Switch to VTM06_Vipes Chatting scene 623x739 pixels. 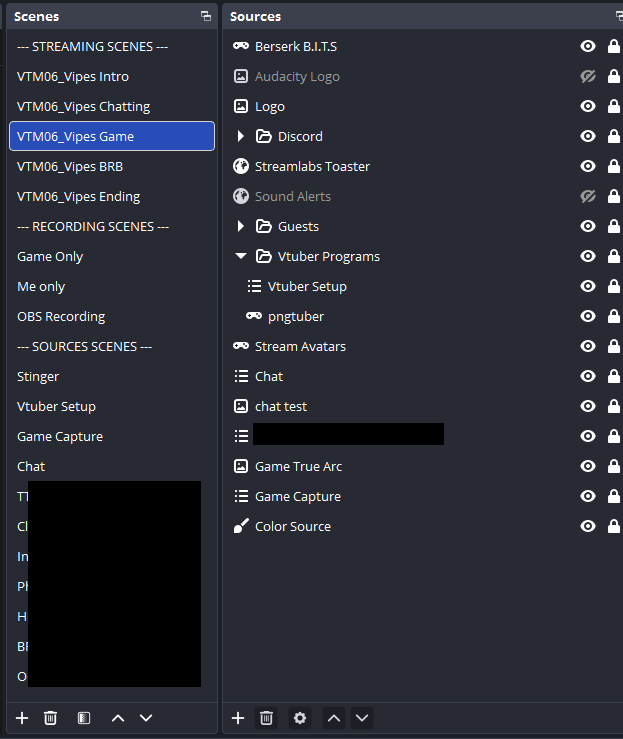pos(83,106)
